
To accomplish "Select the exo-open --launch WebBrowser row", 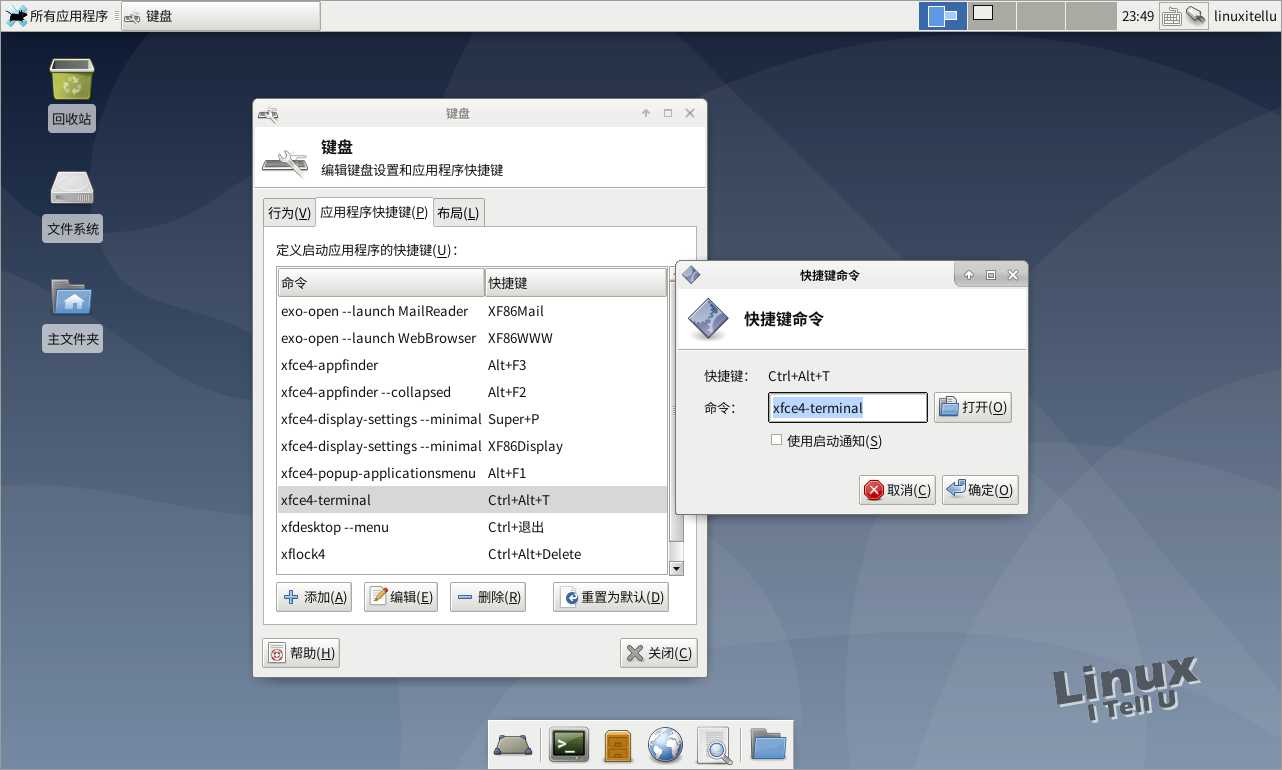I will coord(472,338).
